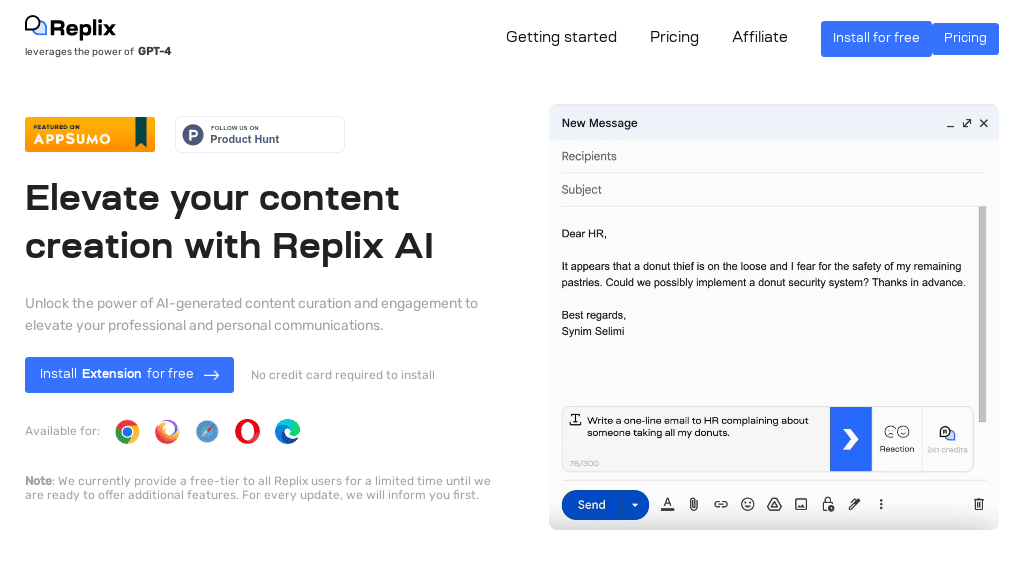
Task: Toggle confidential mode with the lock icon
Action: [x=828, y=504]
